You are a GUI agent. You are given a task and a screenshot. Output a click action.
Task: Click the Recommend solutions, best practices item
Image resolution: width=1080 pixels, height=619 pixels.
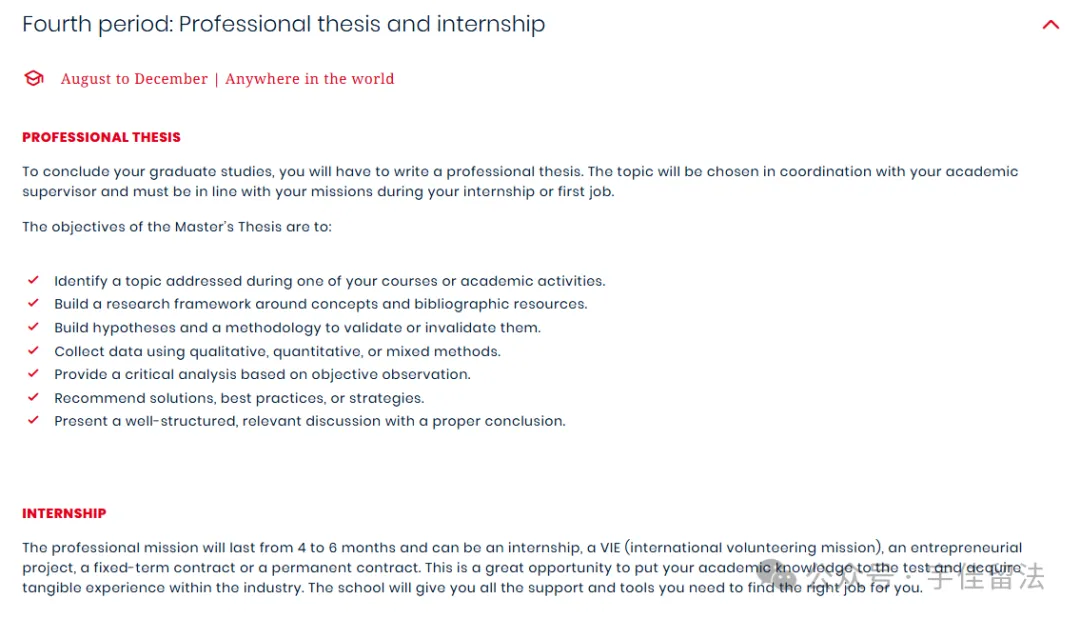239,398
